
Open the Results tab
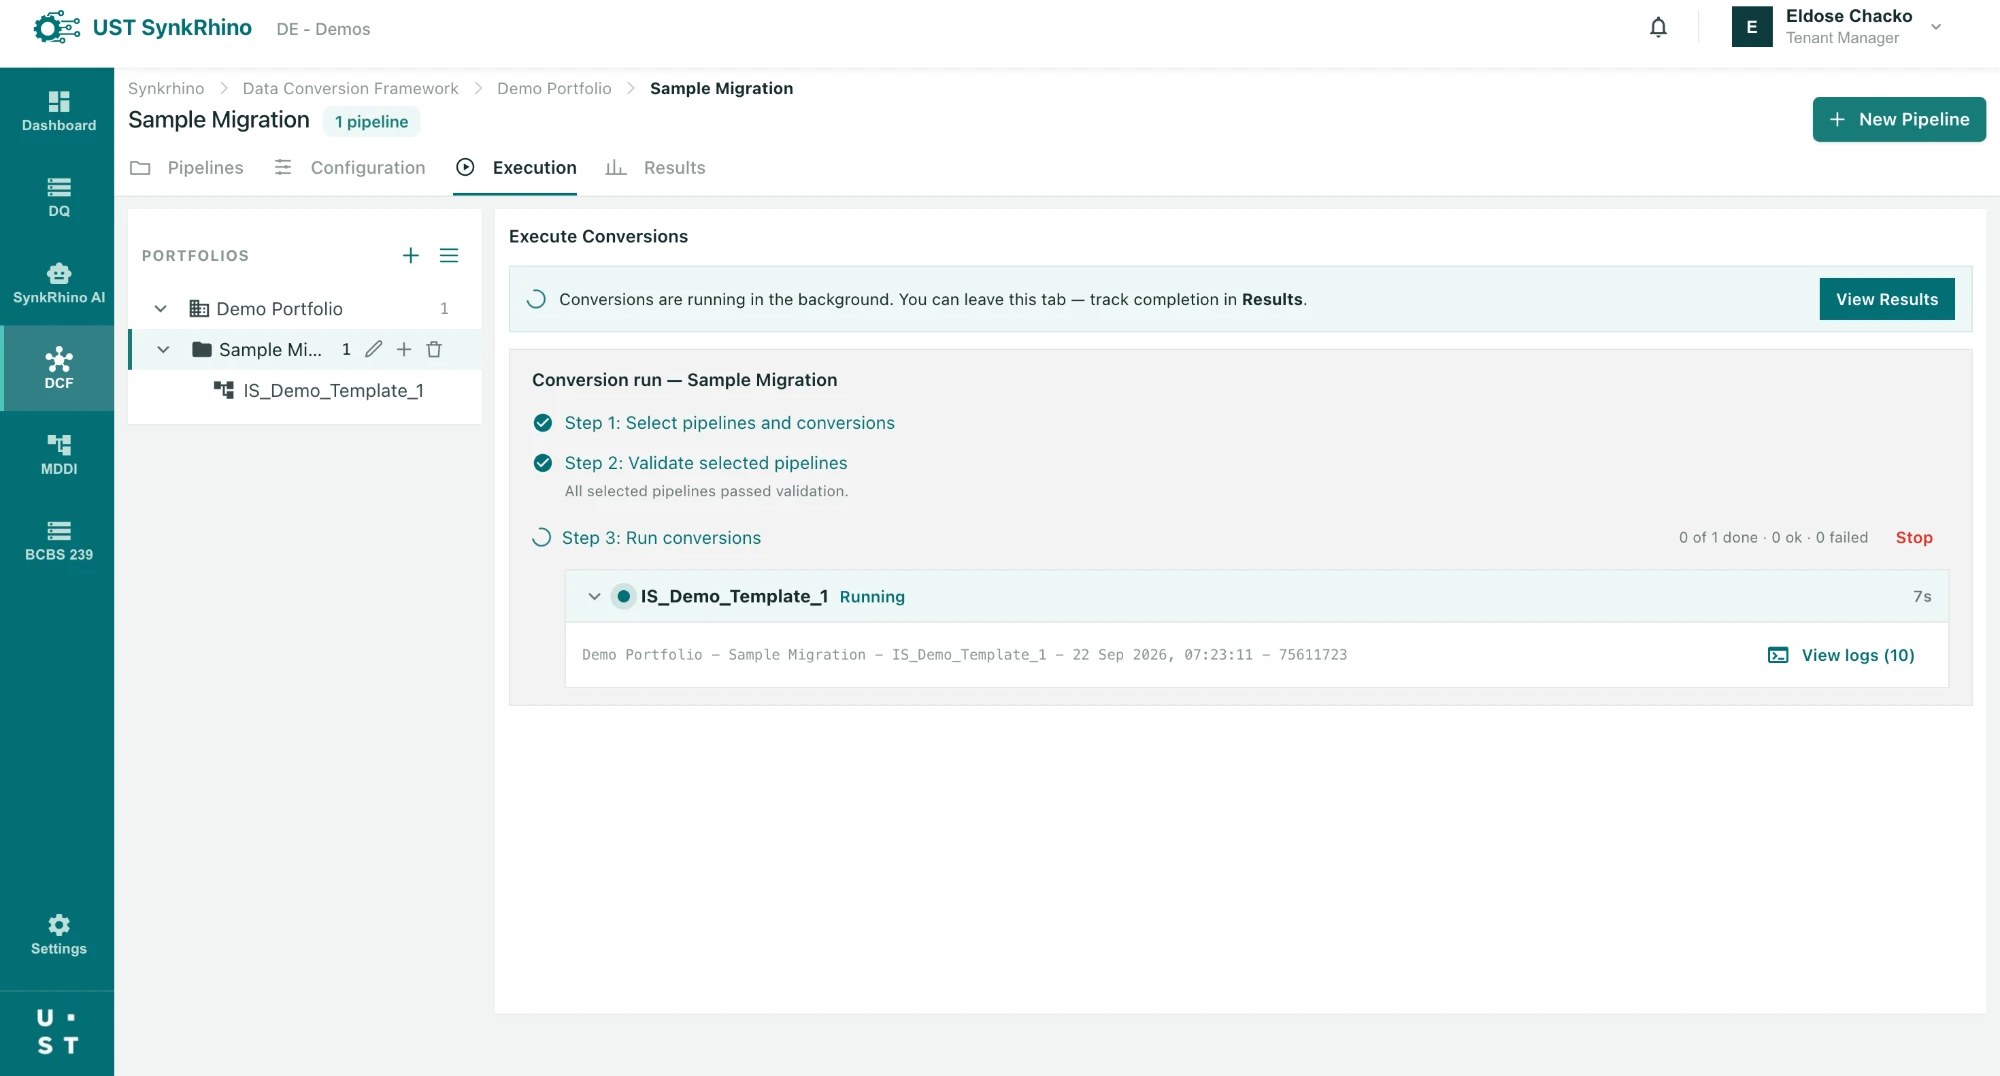656,168
